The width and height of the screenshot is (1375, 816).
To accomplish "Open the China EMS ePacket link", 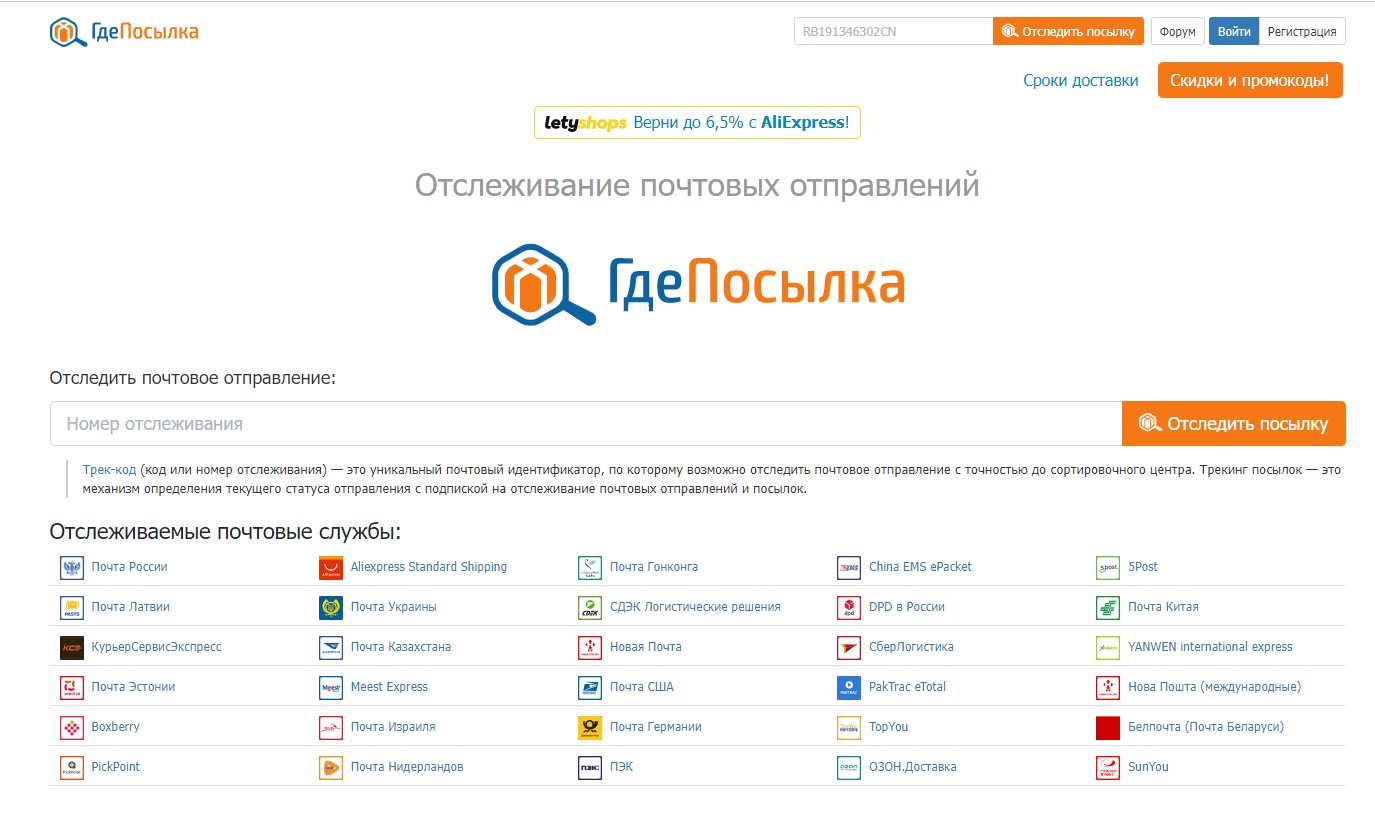I will click(x=920, y=567).
